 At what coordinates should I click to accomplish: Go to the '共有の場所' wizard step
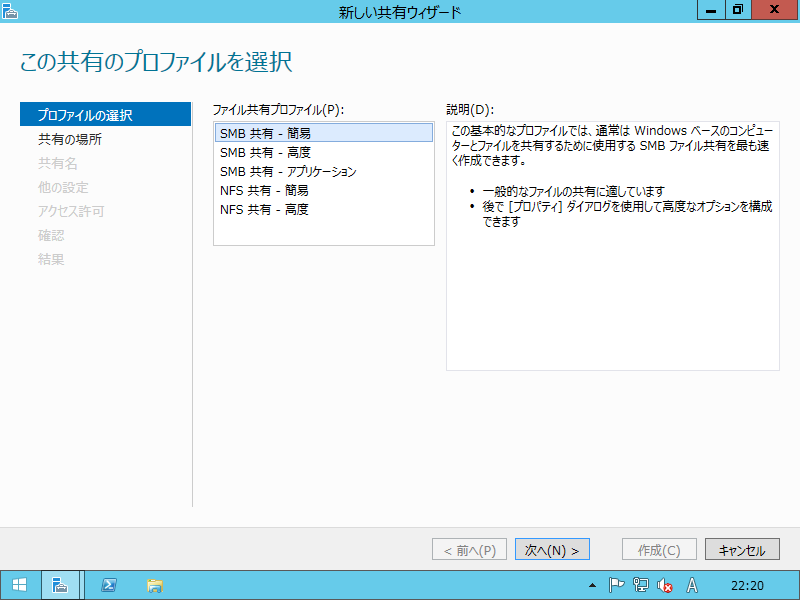point(70,139)
